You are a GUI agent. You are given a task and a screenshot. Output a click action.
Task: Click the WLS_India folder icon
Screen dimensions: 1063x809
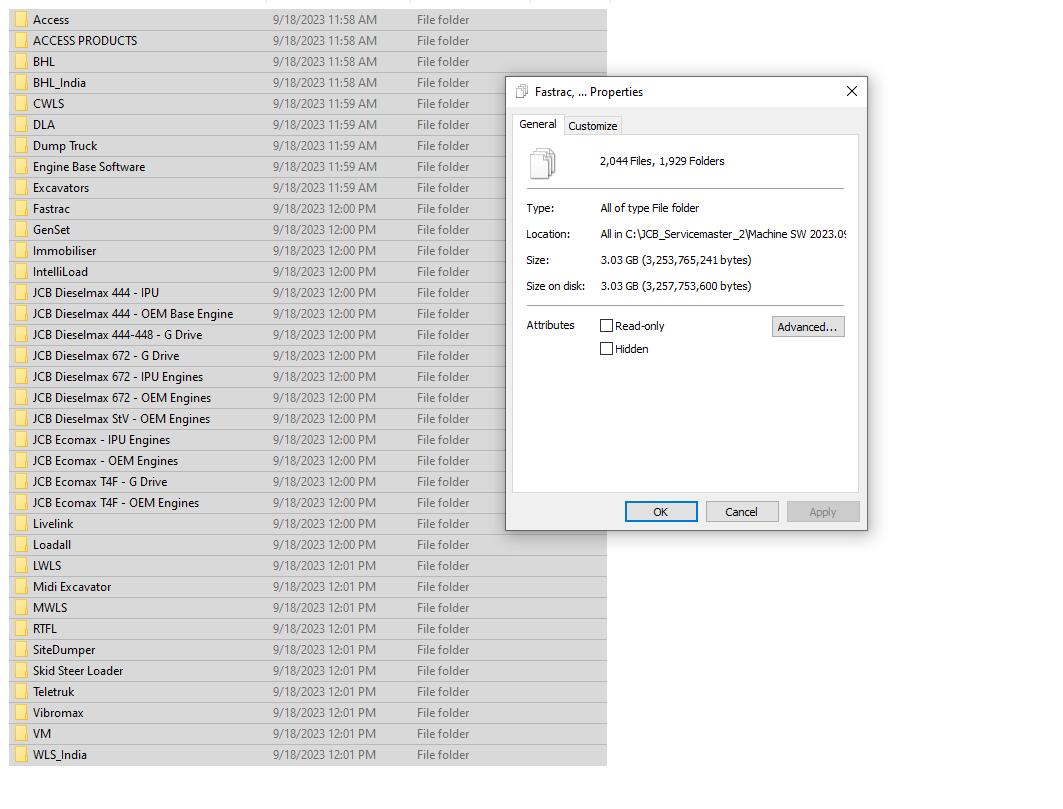[22, 755]
